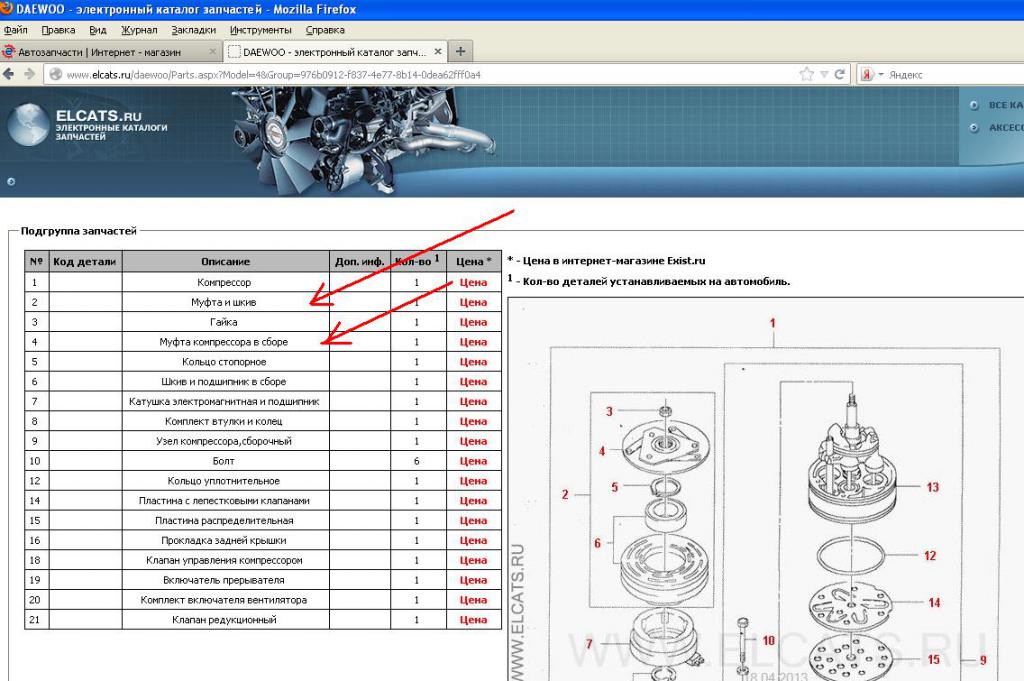1024x681 pixels.
Task: Click the browser Back arrow button
Action: 9,74
